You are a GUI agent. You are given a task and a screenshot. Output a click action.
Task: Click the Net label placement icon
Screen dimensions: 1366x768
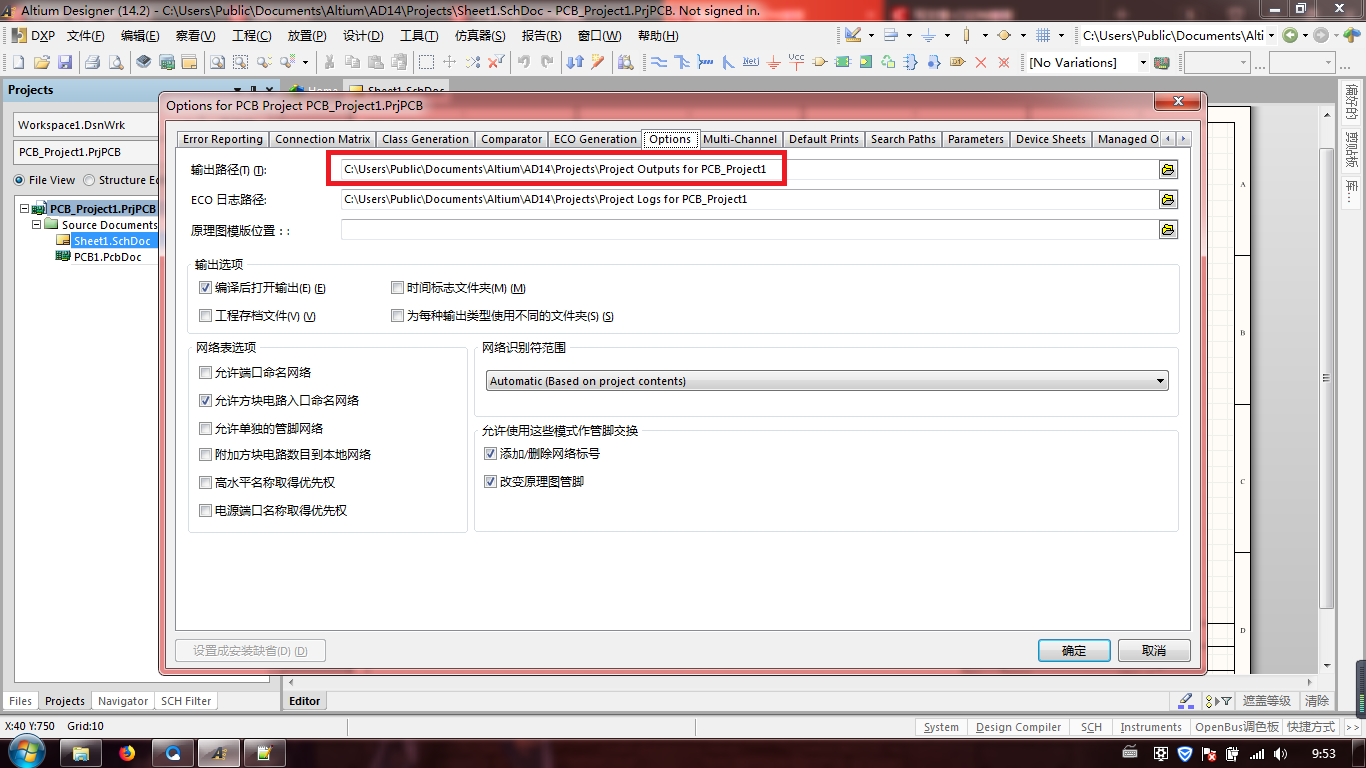tap(750, 62)
